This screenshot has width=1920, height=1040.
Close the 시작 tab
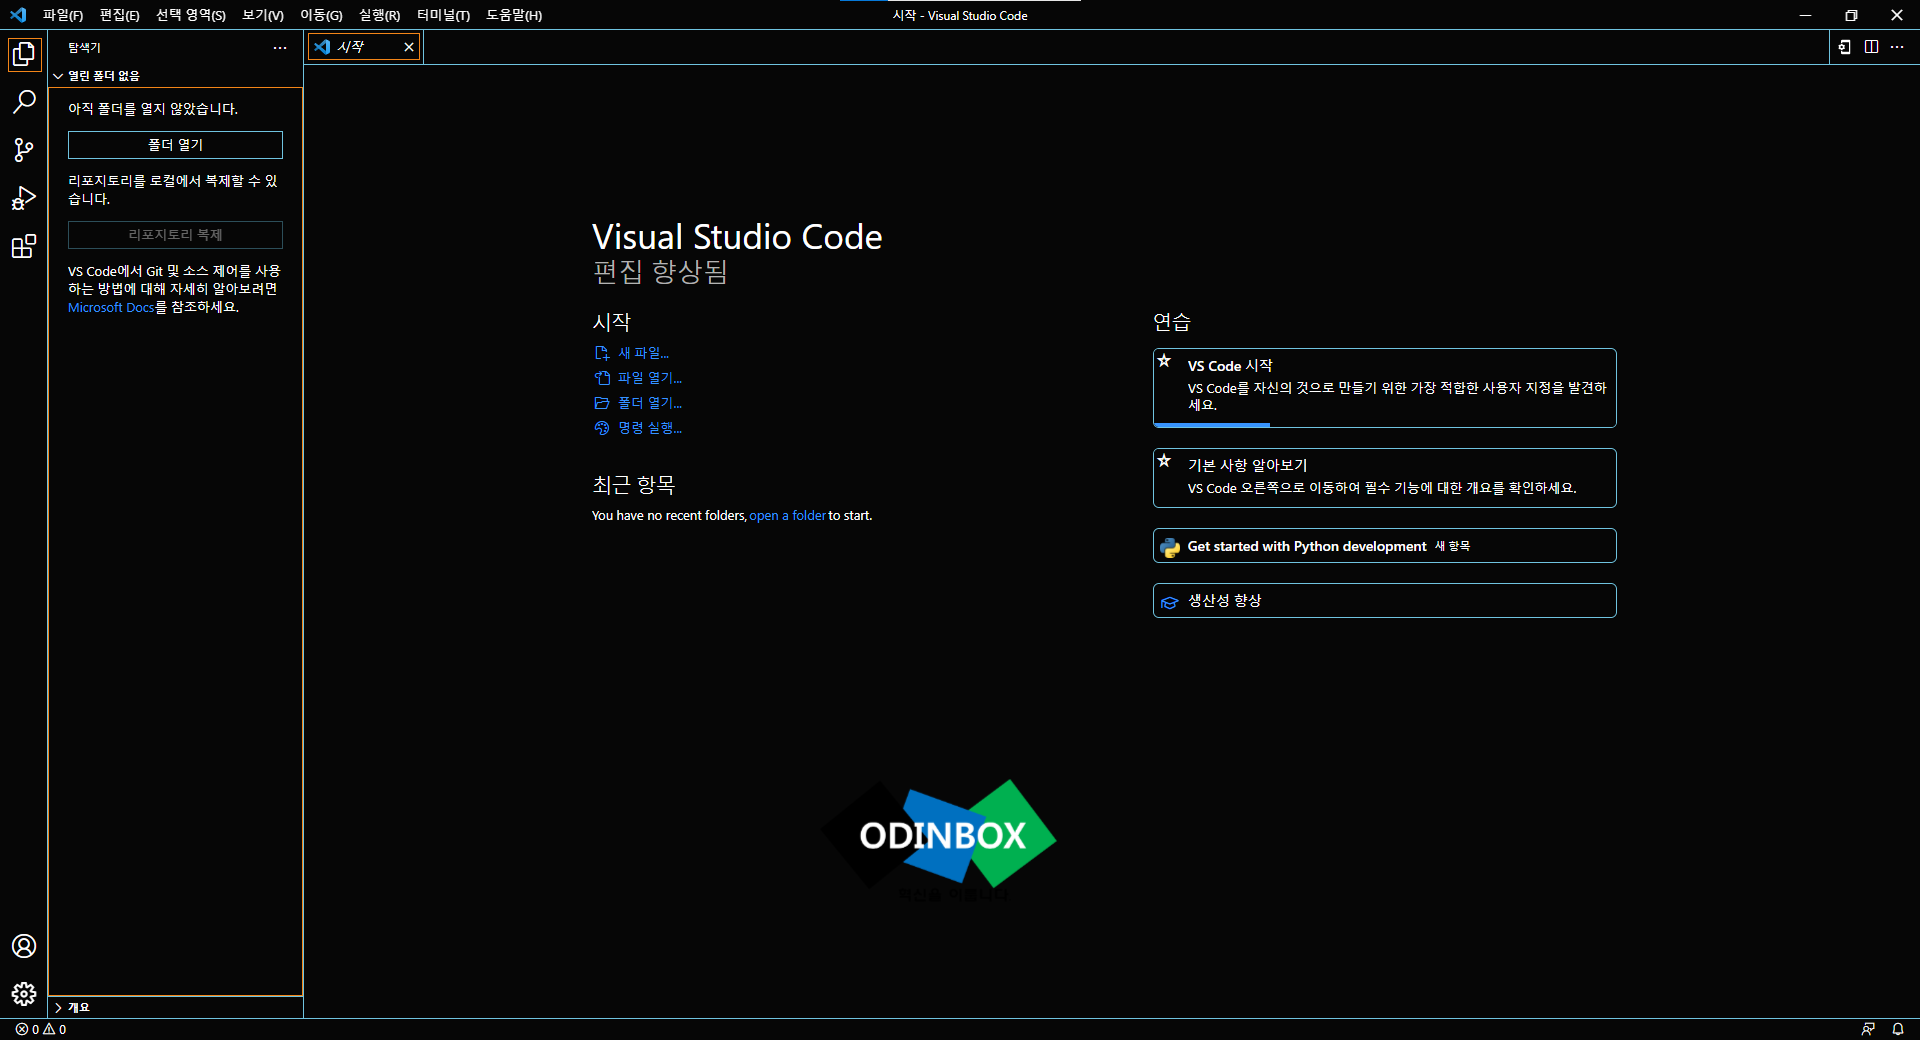[409, 47]
